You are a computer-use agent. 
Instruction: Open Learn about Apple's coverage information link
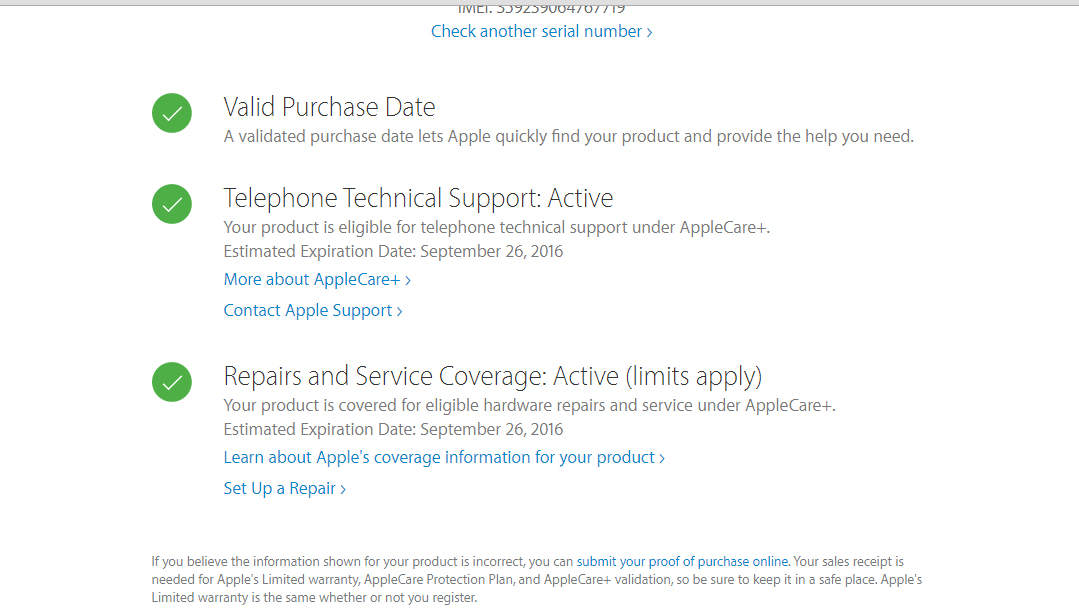pyautogui.click(x=445, y=458)
